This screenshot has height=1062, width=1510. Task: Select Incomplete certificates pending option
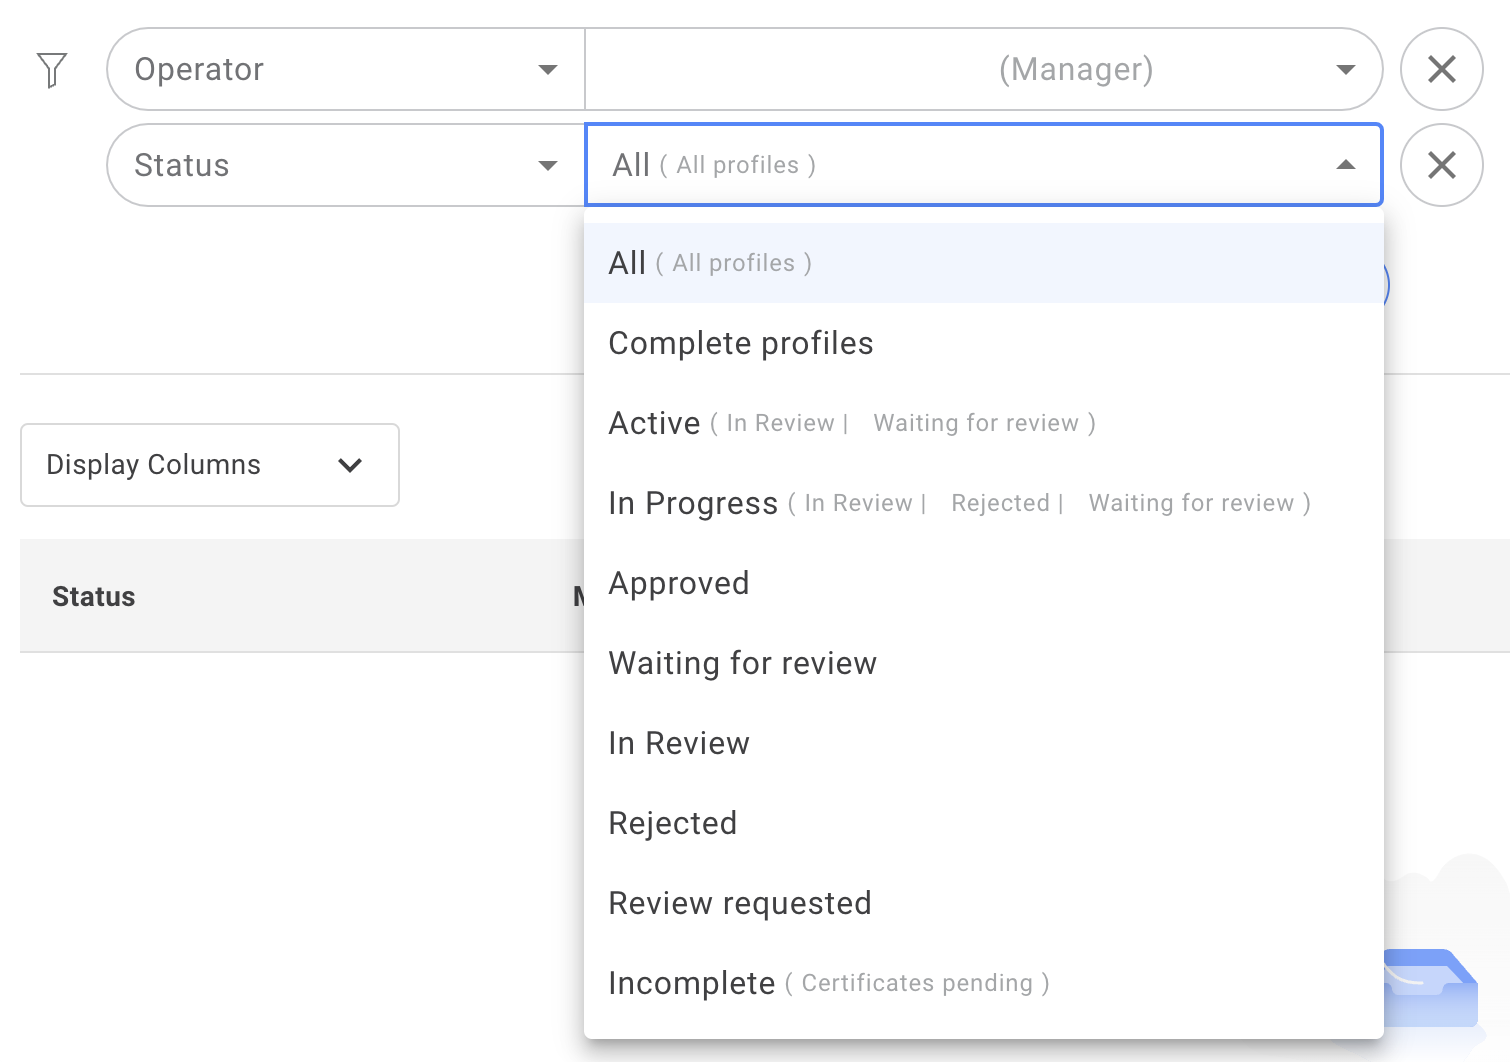(691, 983)
